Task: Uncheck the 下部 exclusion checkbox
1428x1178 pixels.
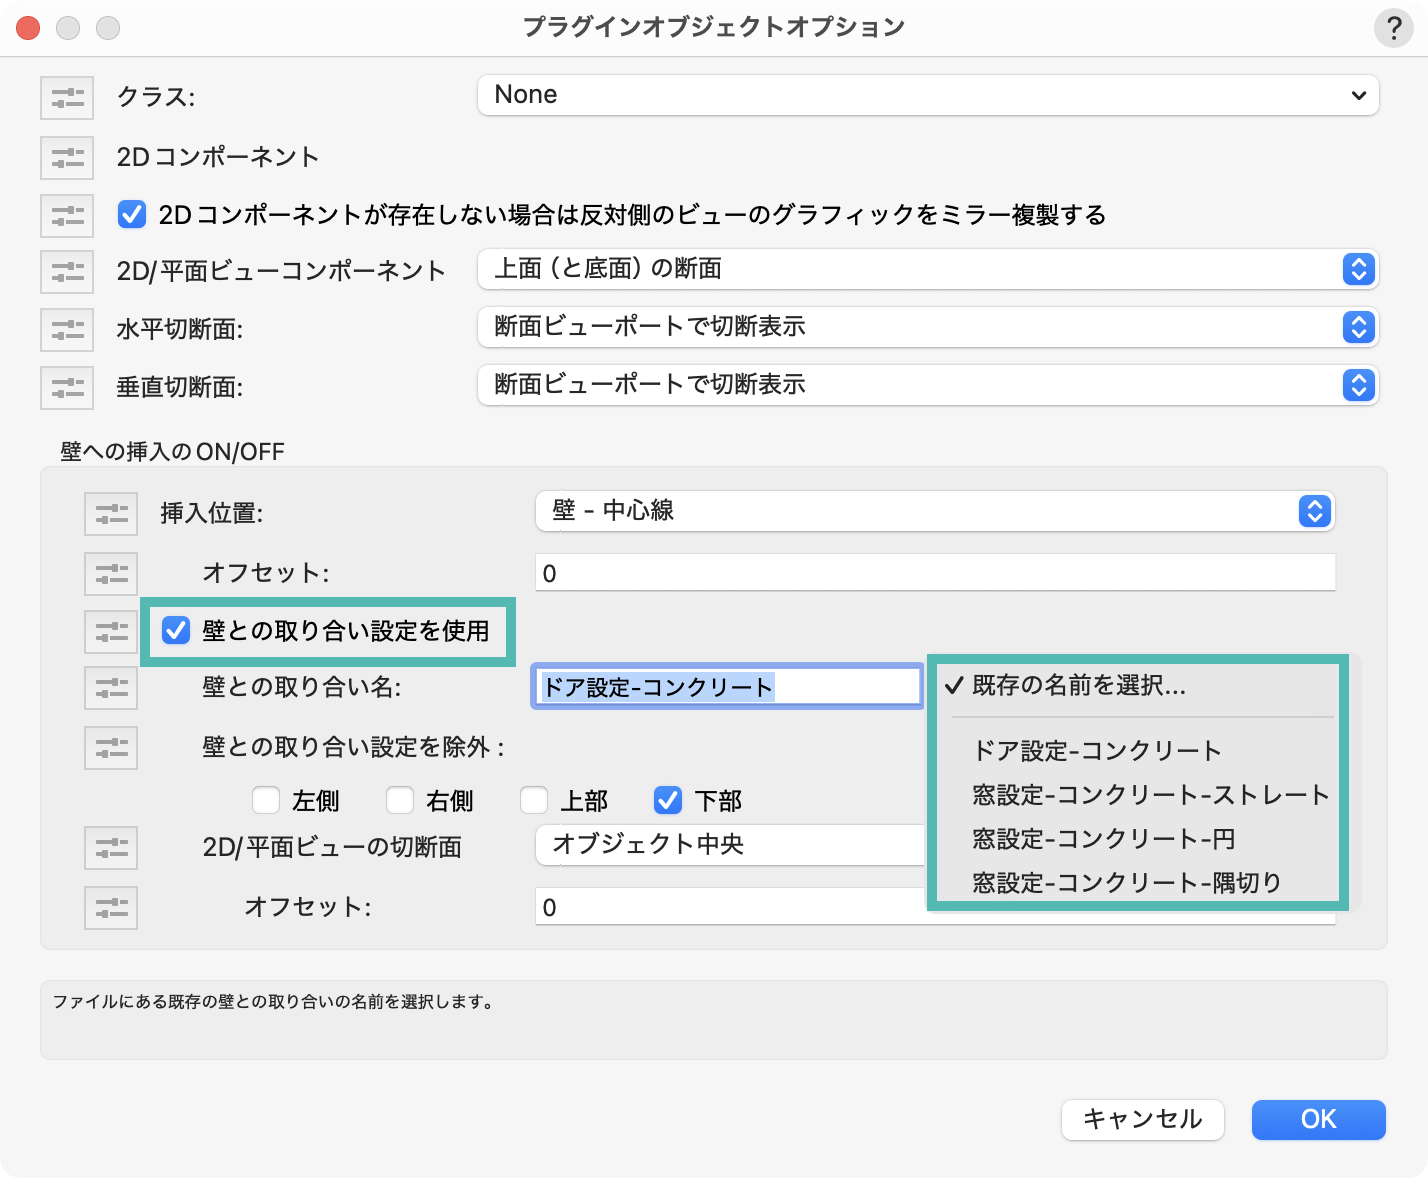Action: pos(668,800)
